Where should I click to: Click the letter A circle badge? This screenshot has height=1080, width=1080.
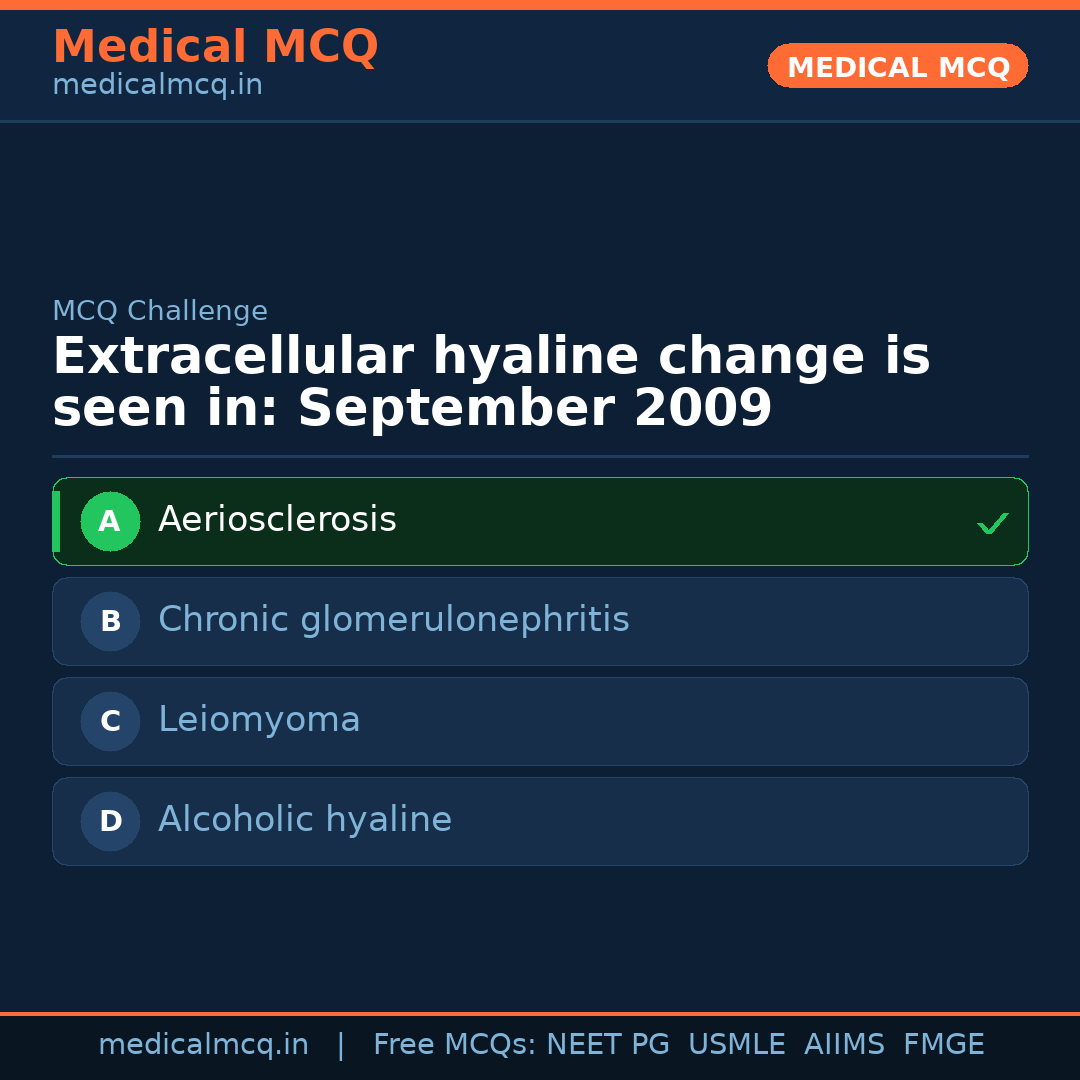(x=110, y=521)
